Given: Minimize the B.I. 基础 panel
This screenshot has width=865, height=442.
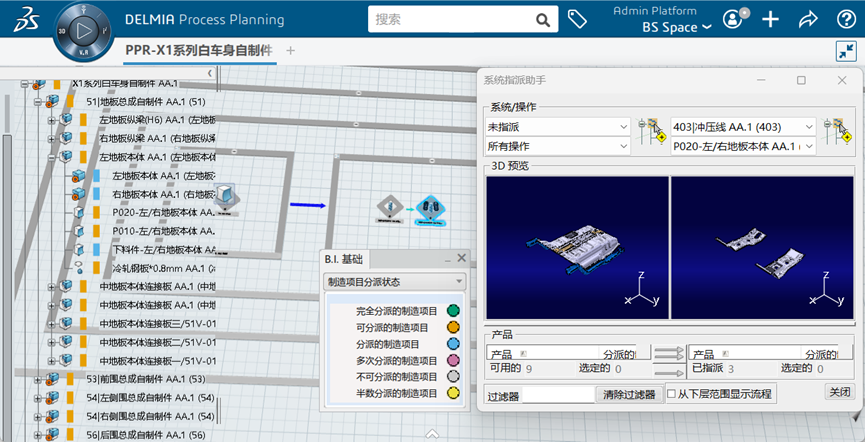Looking at the screenshot, I should [447, 258].
